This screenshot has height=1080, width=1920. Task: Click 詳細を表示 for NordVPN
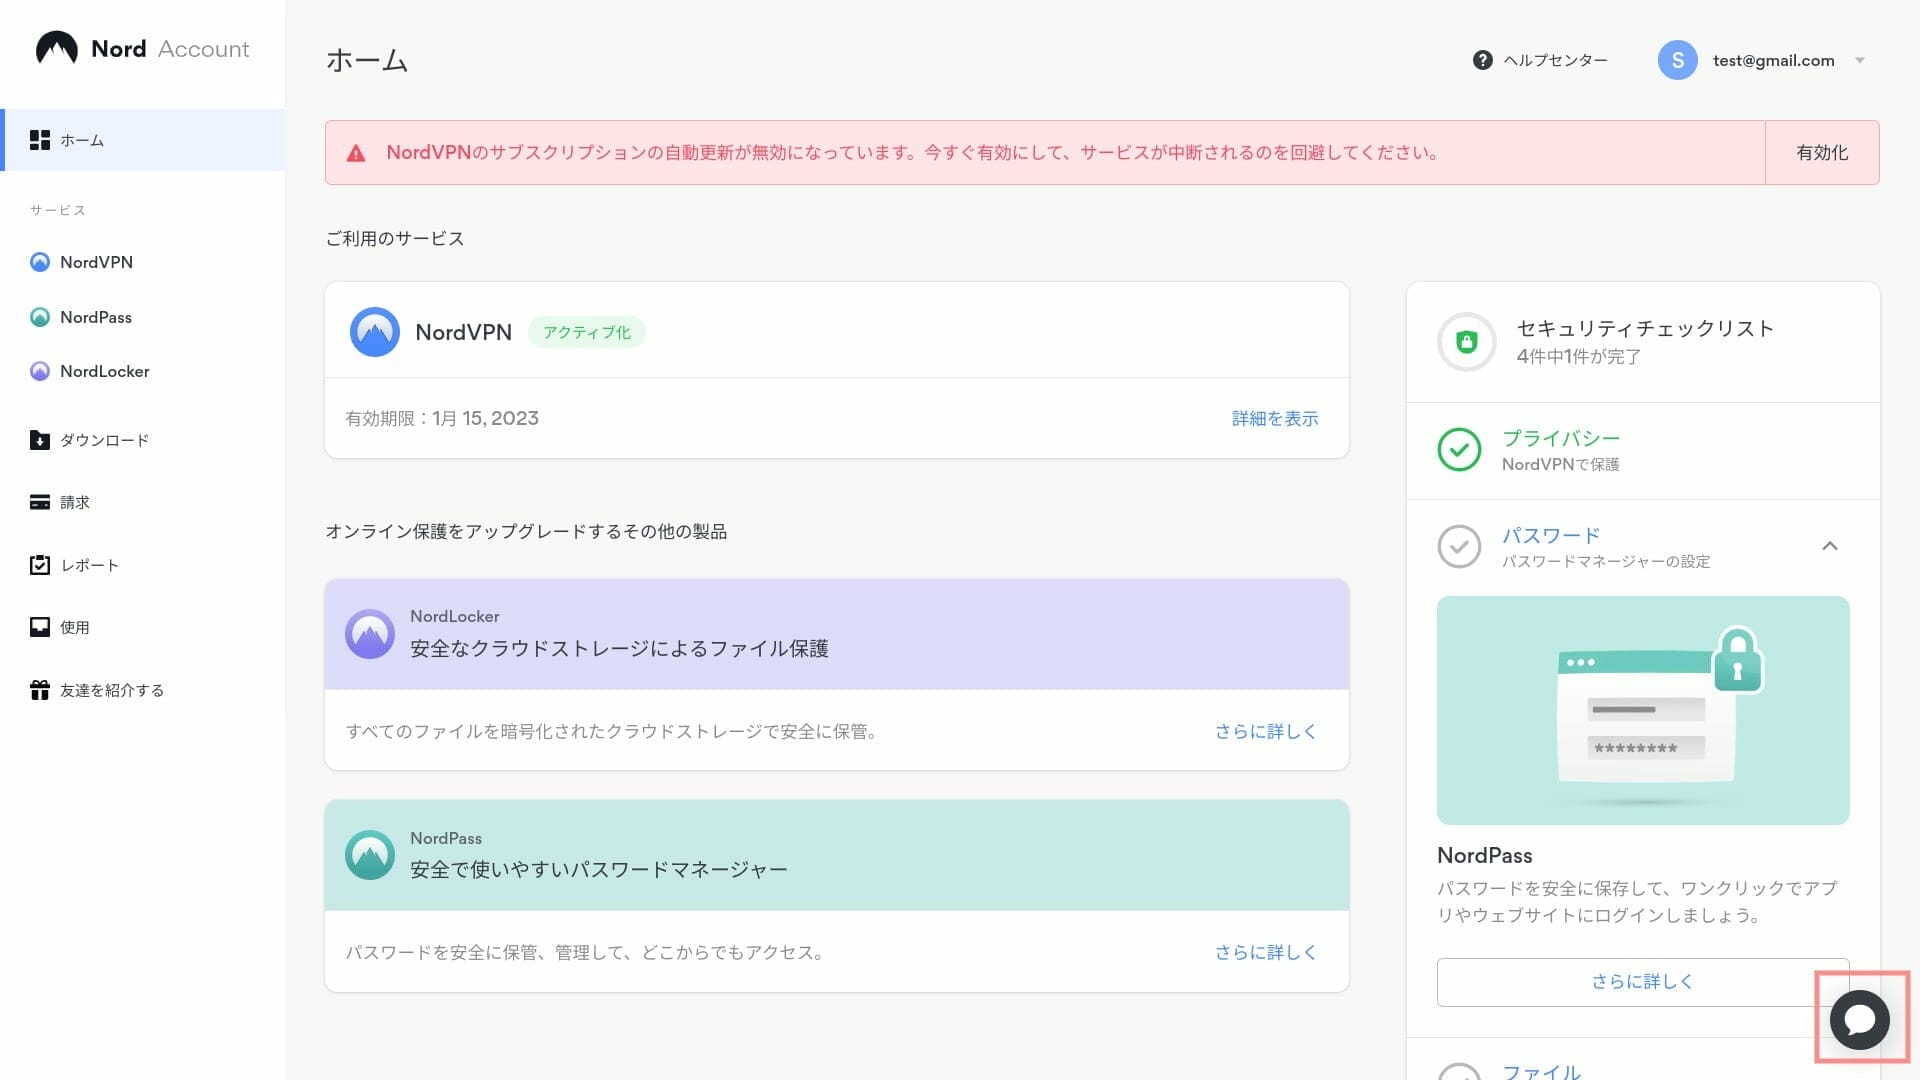[x=1275, y=419]
